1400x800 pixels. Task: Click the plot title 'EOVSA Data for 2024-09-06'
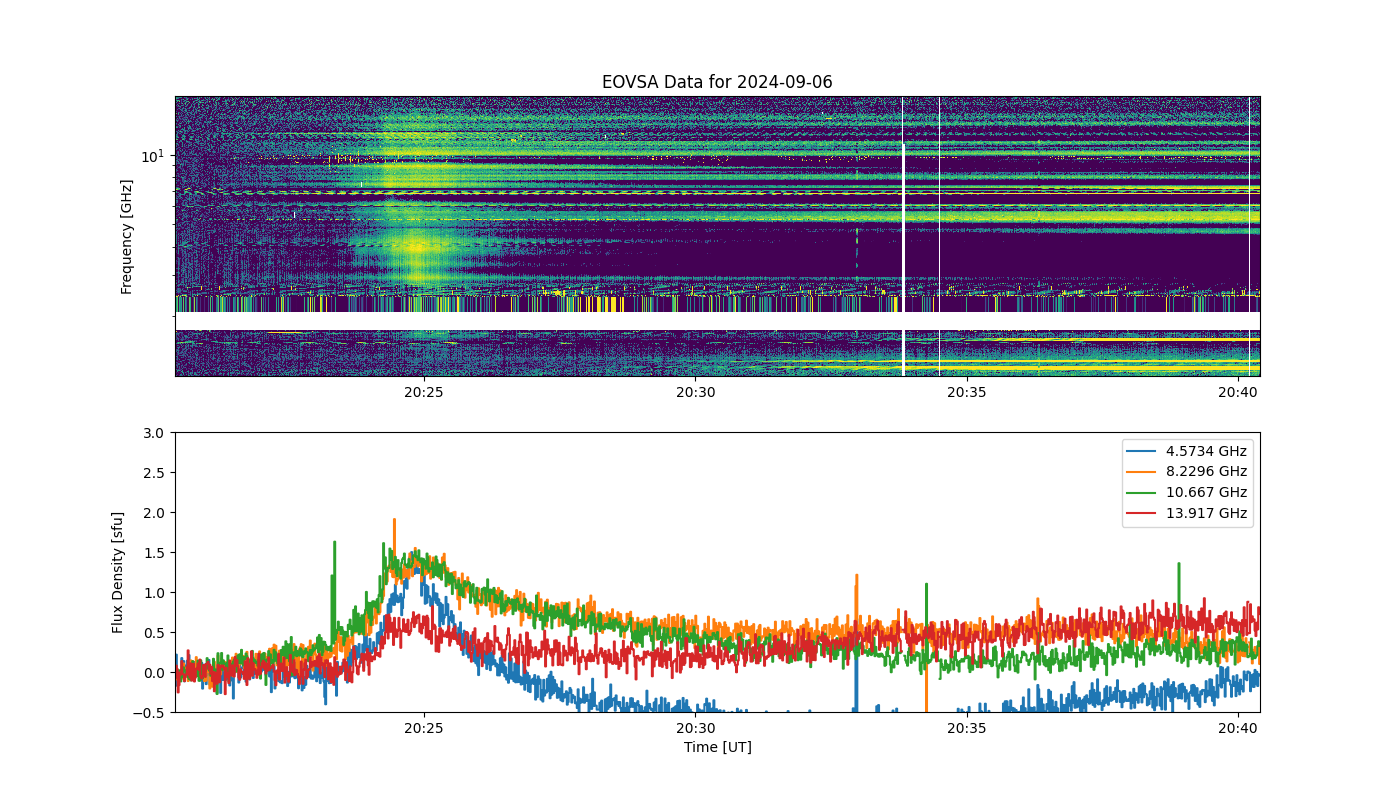coord(717,82)
